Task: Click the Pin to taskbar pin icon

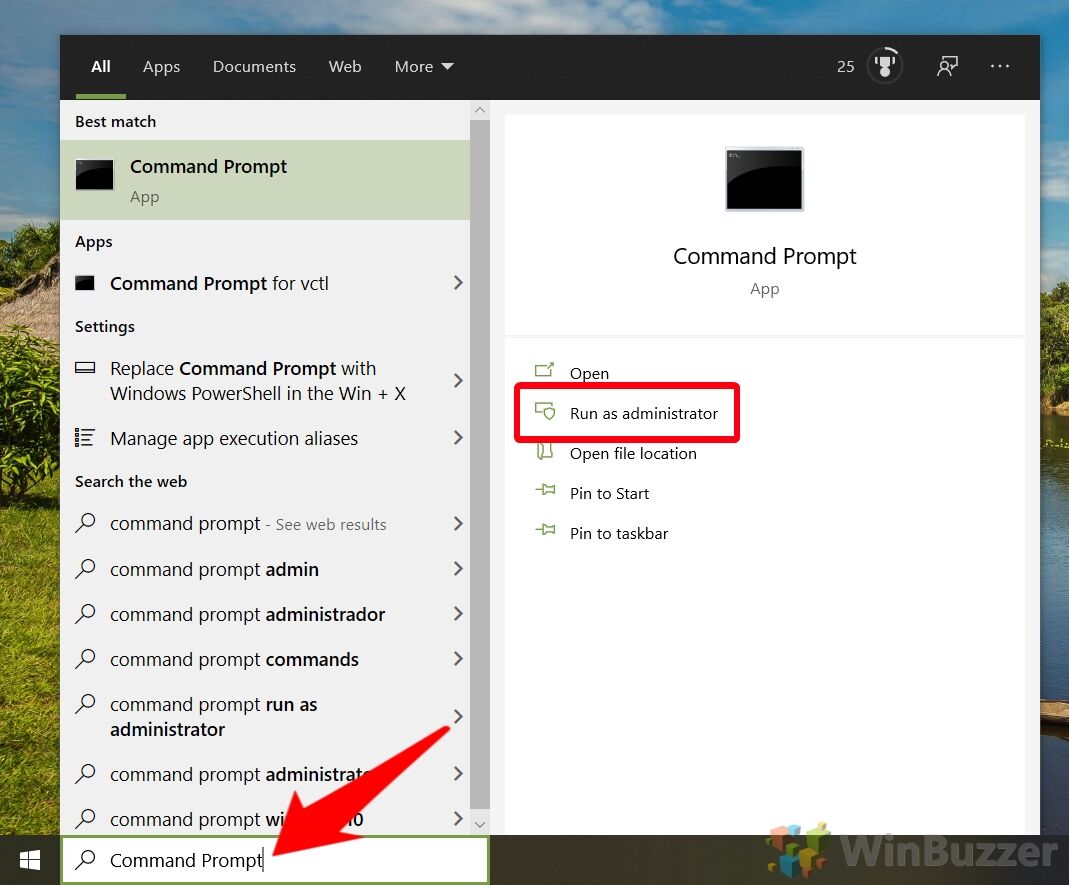Action: 545,530
